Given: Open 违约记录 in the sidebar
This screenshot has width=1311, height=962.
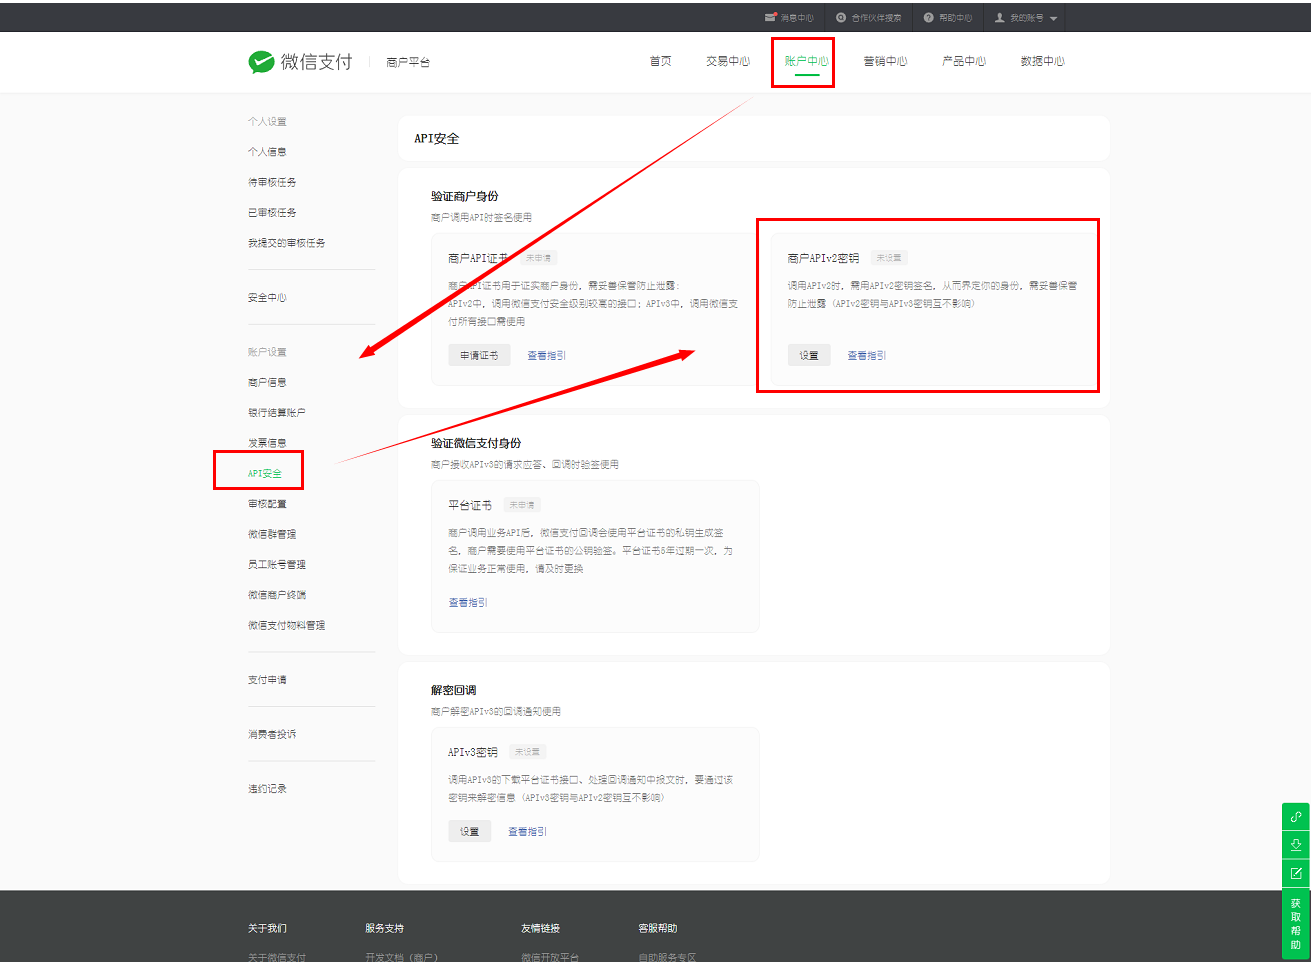Looking at the screenshot, I should pos(267,789).
